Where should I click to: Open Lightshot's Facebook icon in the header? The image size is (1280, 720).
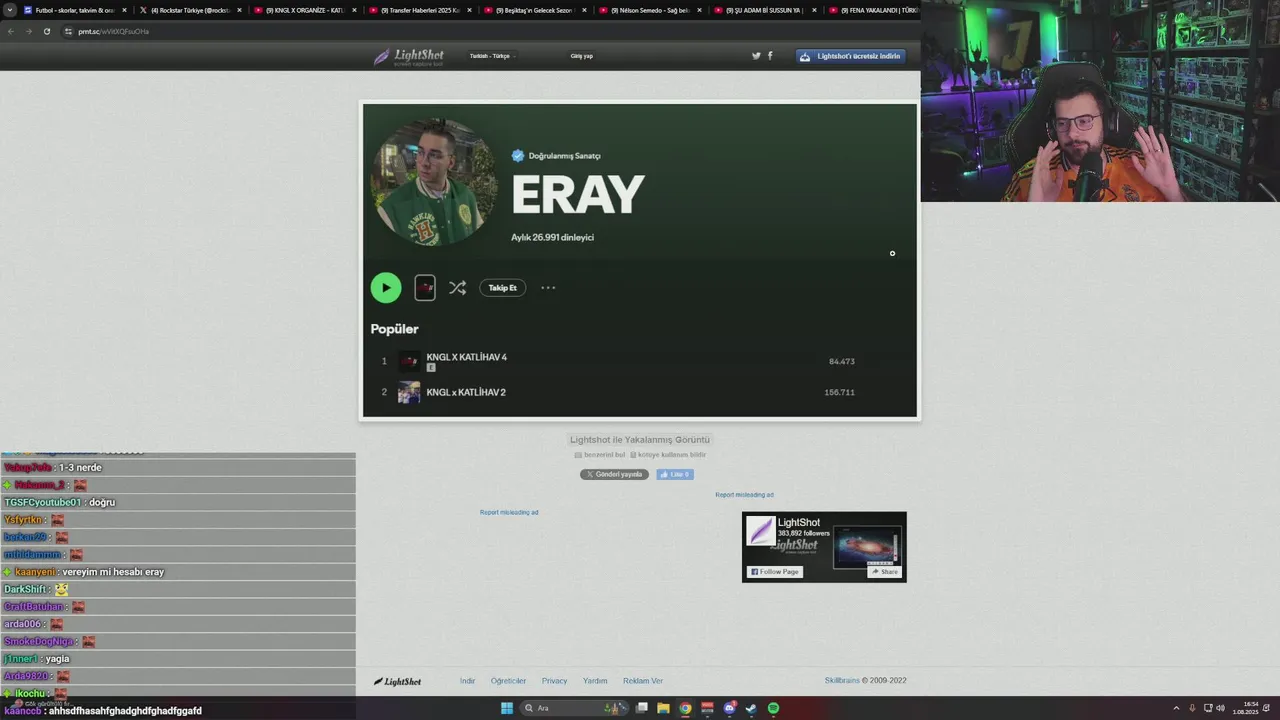coord(770,56)
